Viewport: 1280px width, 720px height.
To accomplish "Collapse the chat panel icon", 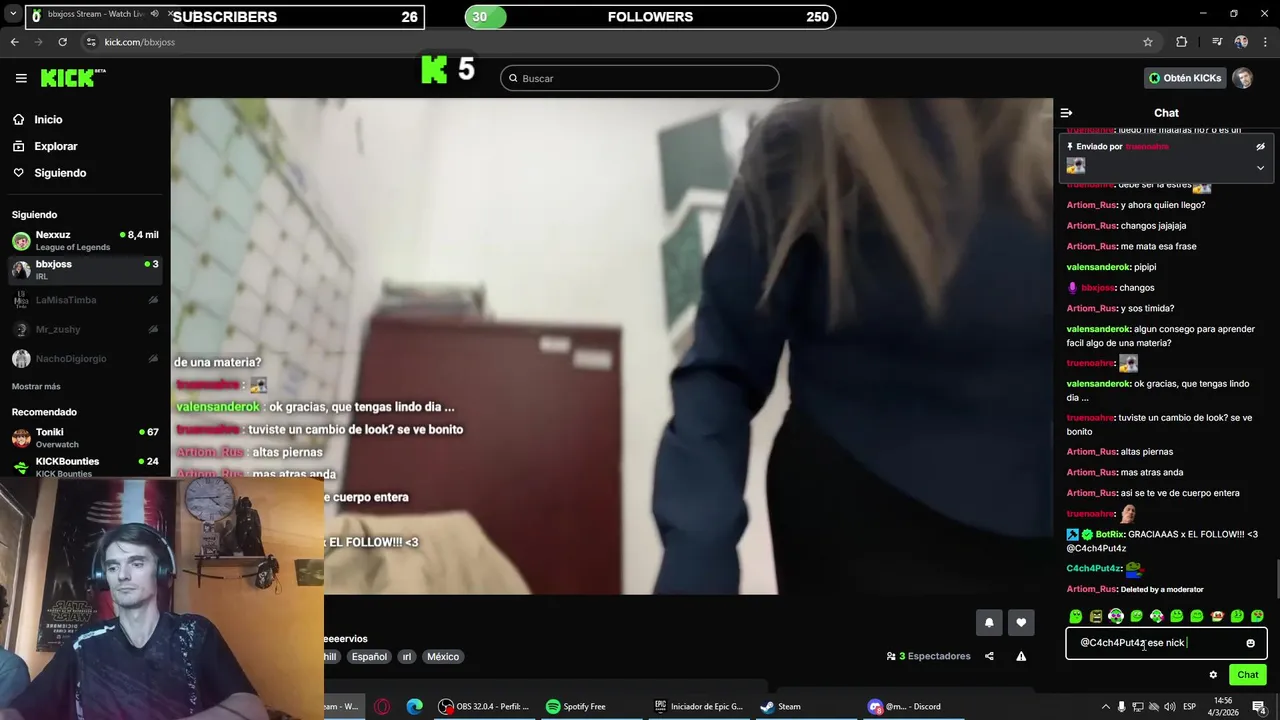I will pos(1066,113).
